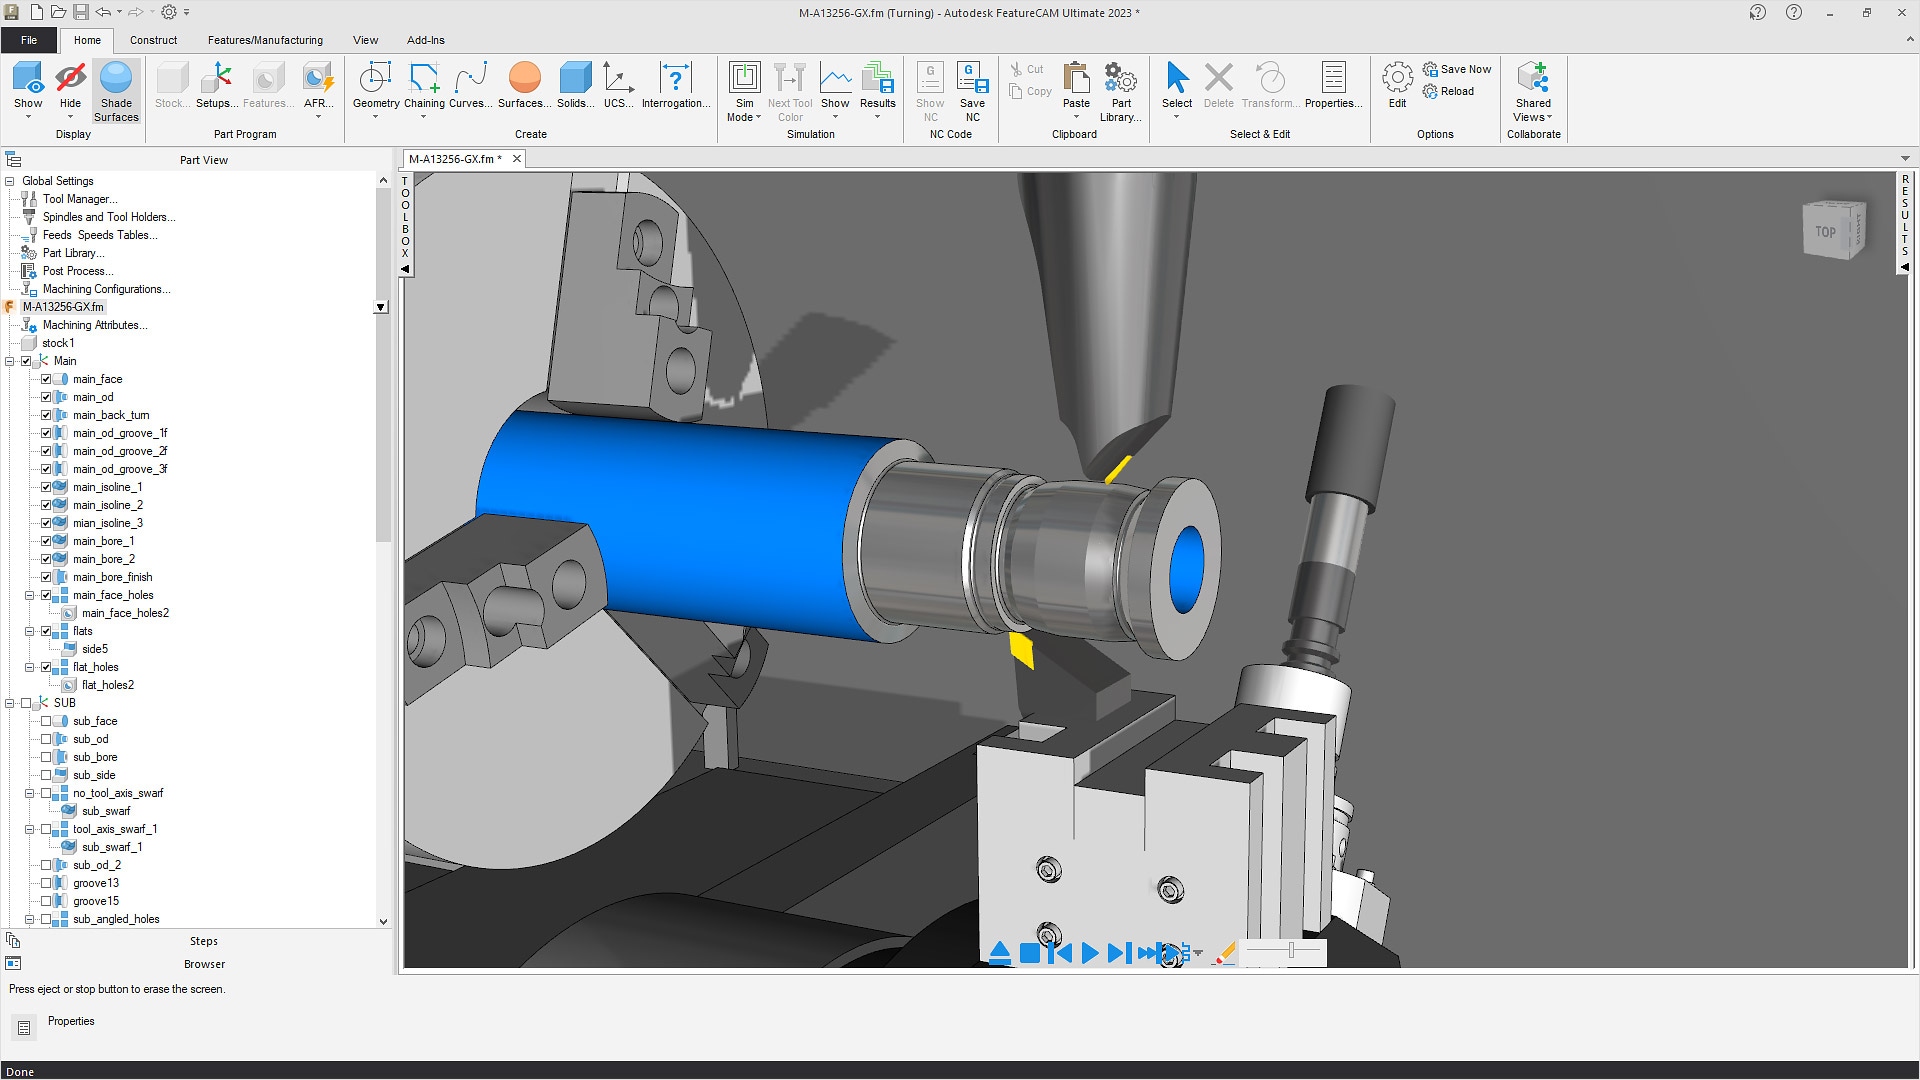
Task: Expand the SUB tree section
Action: [x=11, y=703]
